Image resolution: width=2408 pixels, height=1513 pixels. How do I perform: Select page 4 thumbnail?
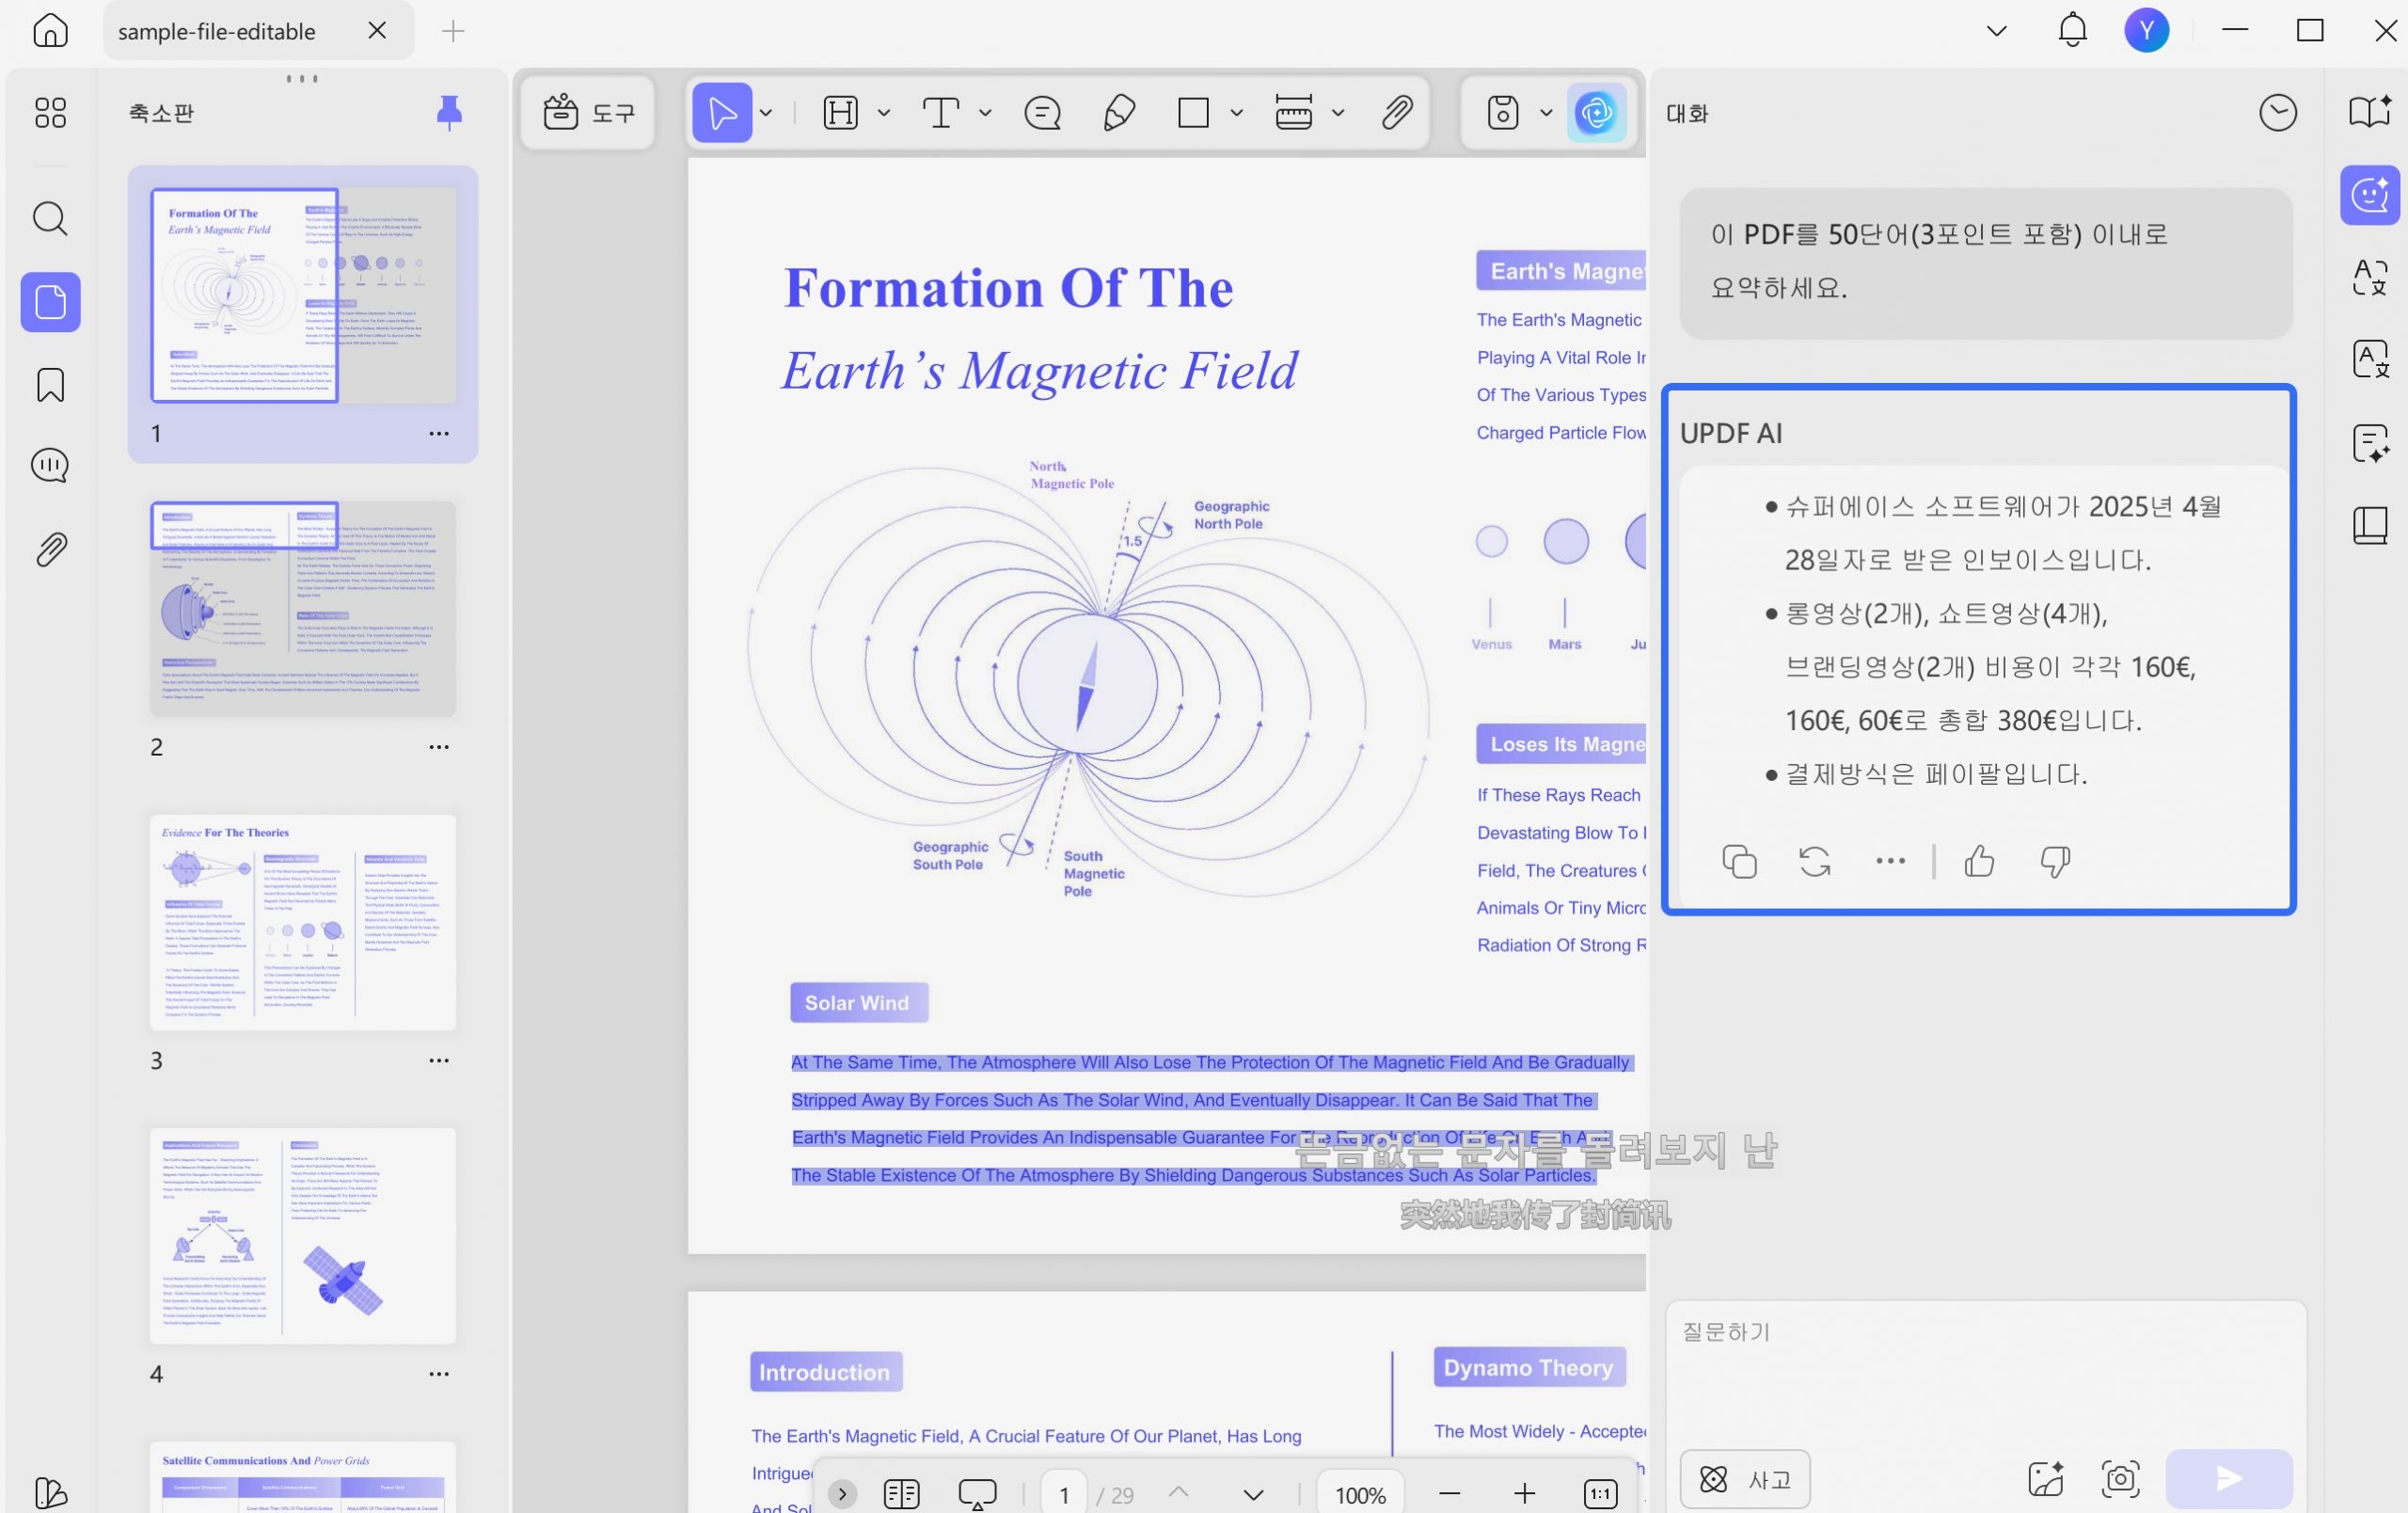pyautogui.click(x=303, y=1236)
